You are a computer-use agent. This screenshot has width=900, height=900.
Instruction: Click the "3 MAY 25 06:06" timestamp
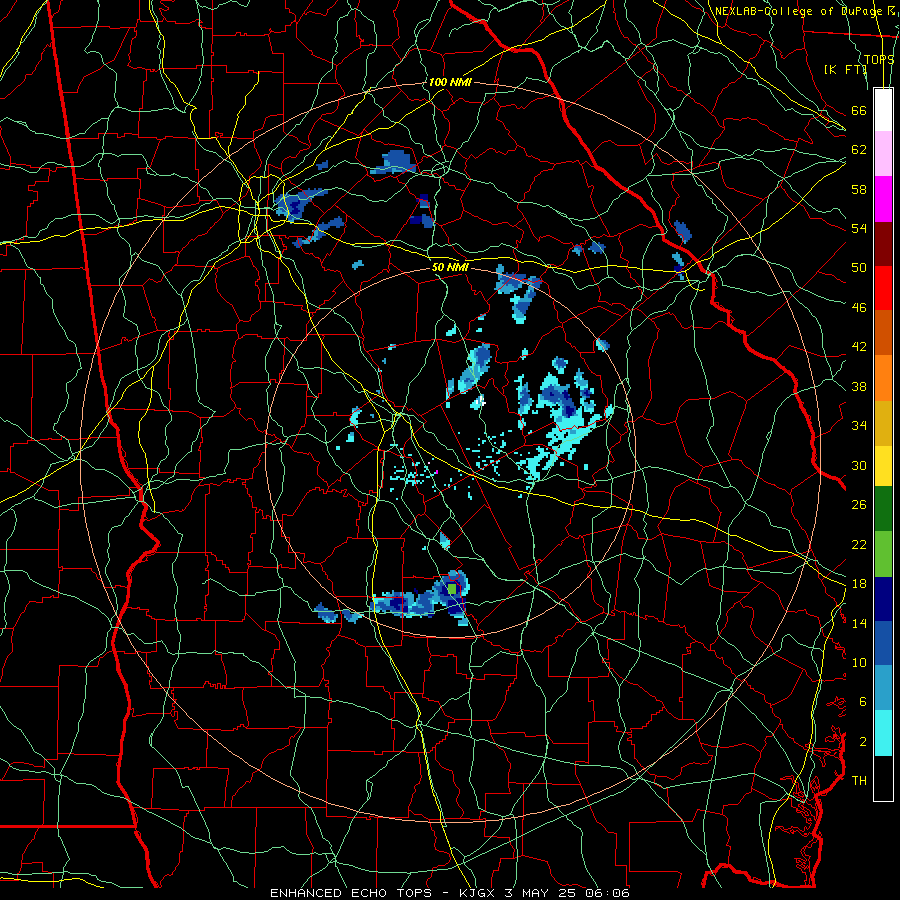pyautogui.click(x=567, y=893)
